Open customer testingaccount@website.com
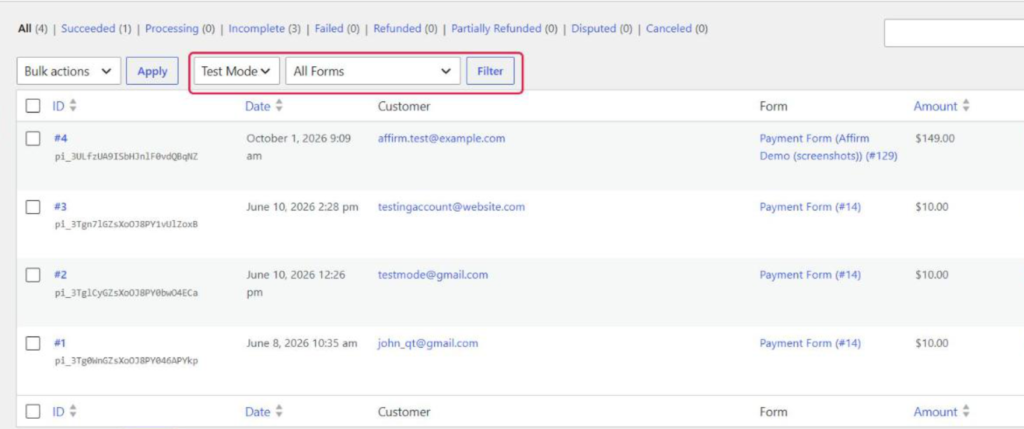 coord(451,207)
